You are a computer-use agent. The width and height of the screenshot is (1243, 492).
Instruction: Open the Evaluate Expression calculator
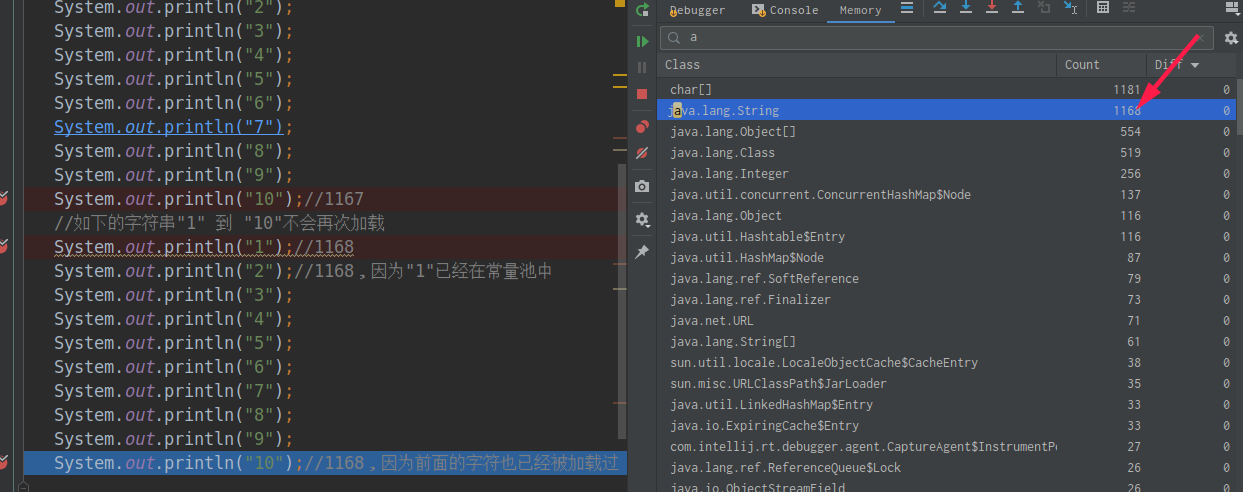(x=1103, y=8)
